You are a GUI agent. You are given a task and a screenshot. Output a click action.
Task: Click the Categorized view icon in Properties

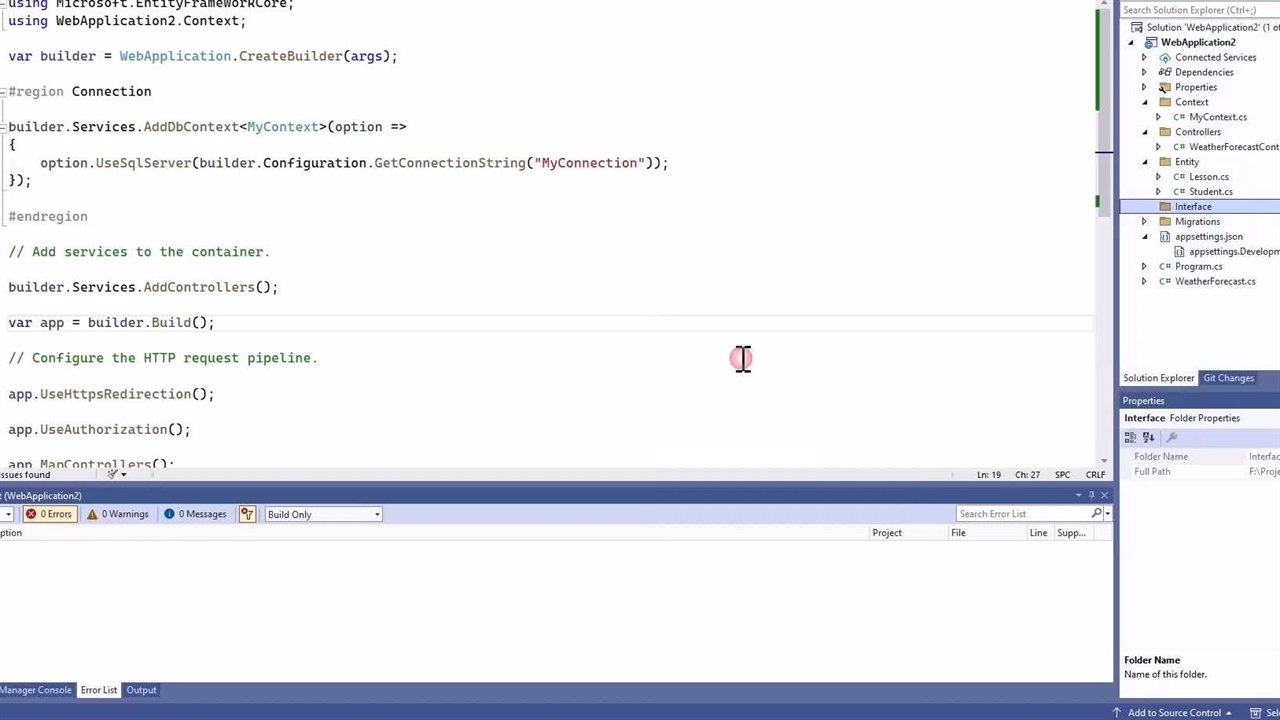coord(1130,437)
